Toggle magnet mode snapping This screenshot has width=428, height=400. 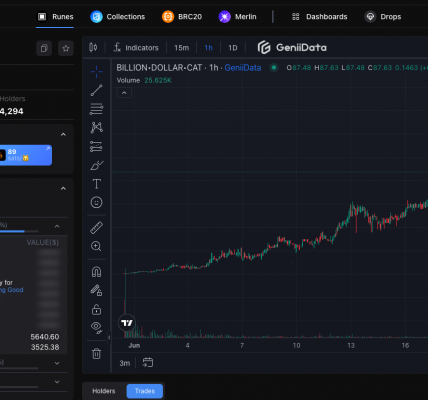pyautogui.click(x=97, y=272)
